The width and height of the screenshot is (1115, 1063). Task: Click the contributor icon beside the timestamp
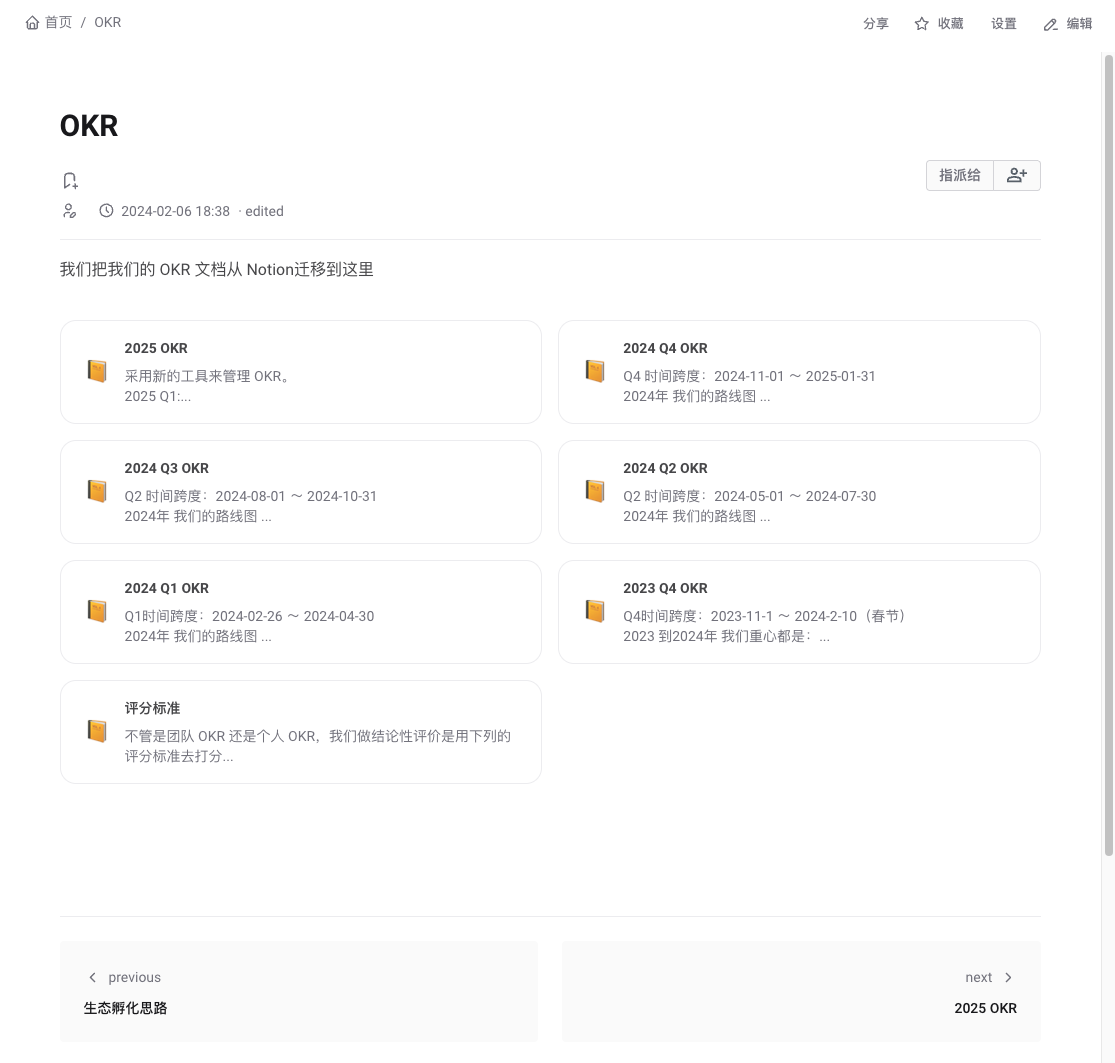point(69,211)
